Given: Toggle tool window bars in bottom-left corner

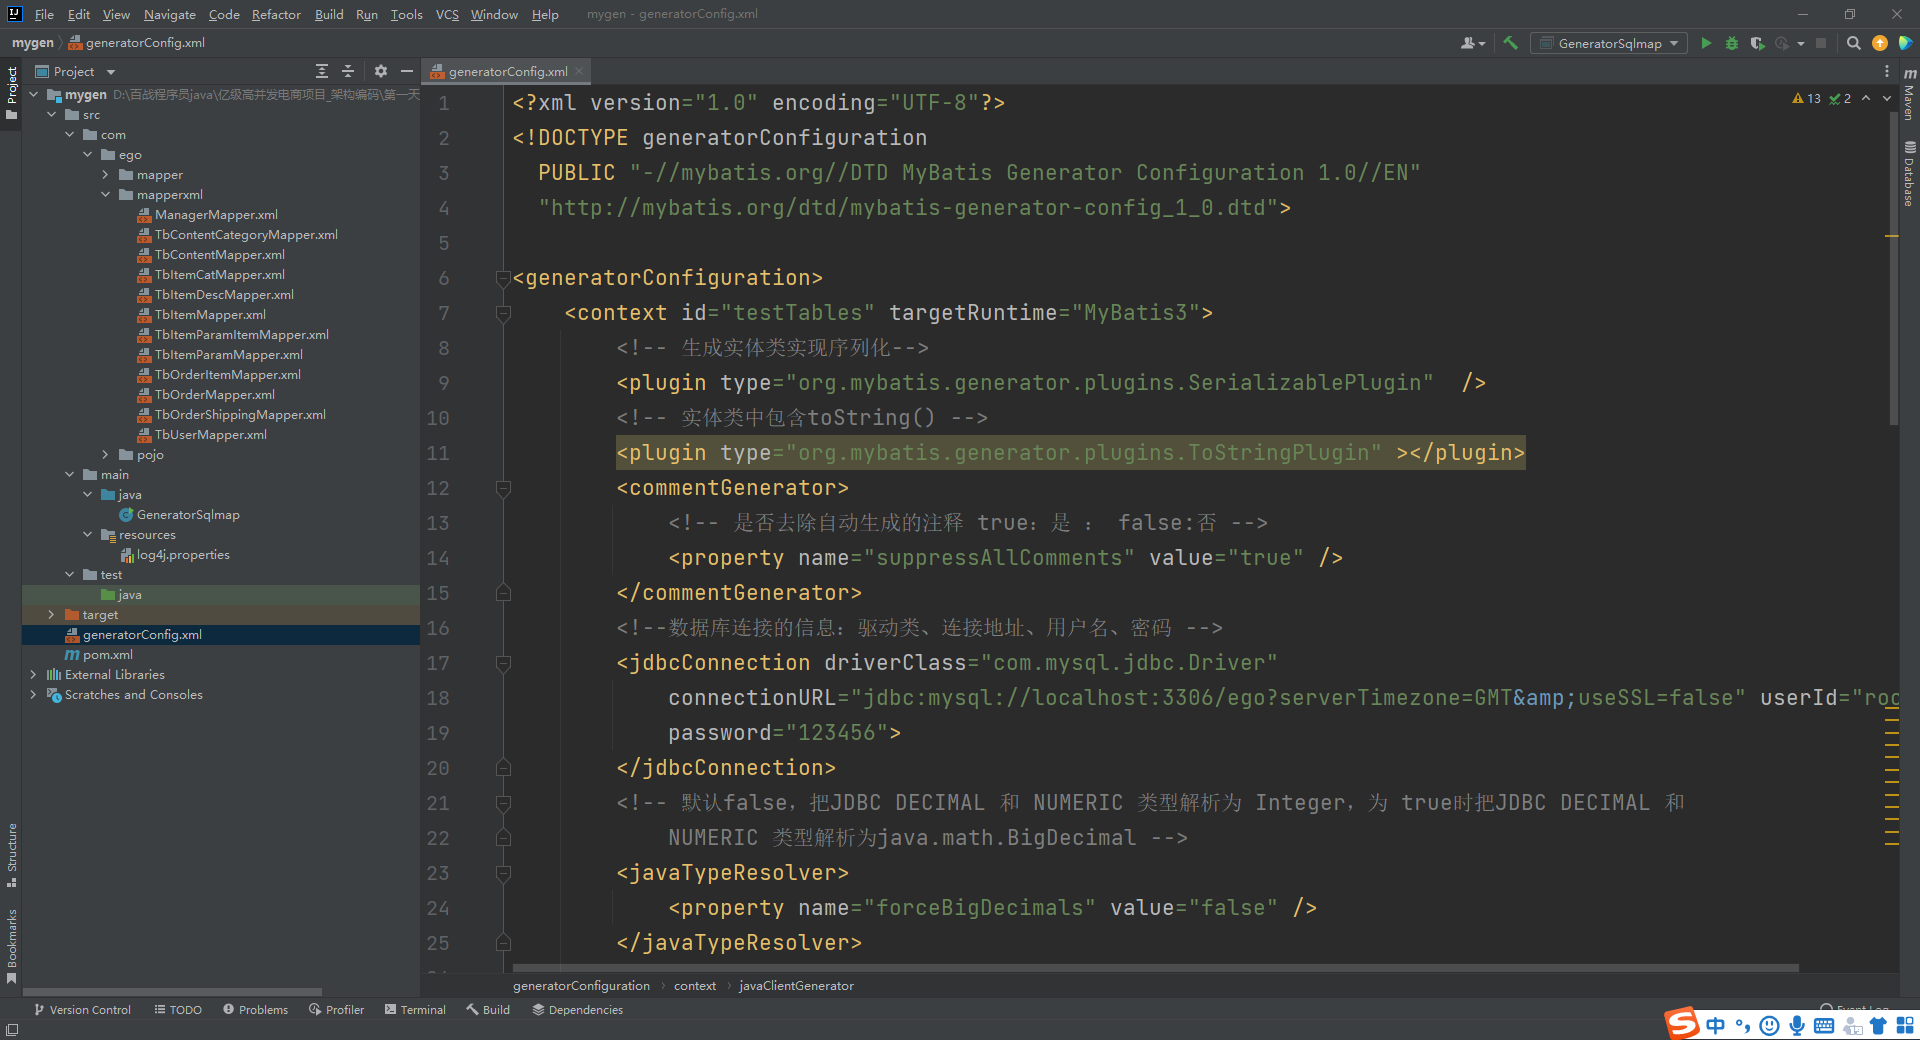Looking at the screenshot, I should click(11, 1029).
